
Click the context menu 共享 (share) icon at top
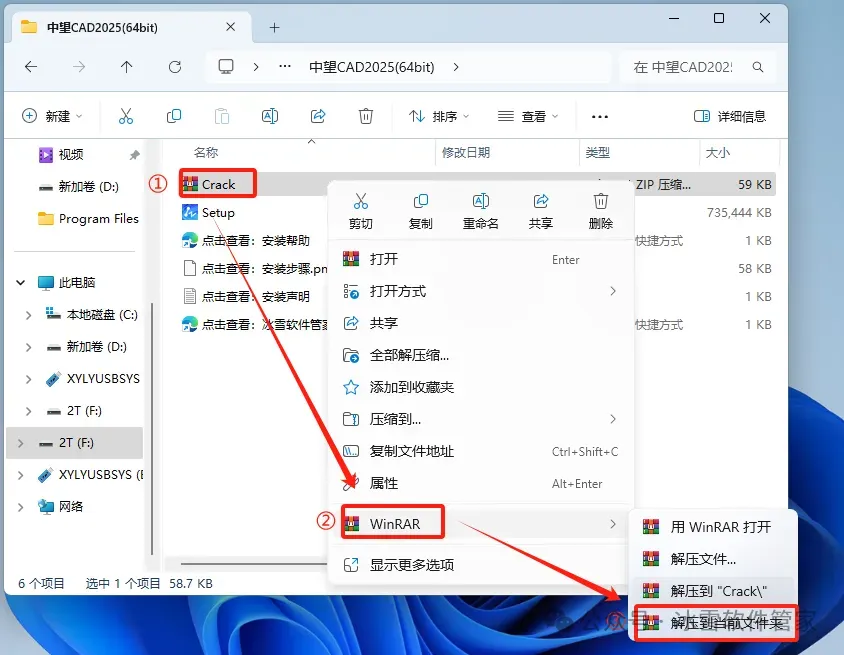[x=540, y=202]
